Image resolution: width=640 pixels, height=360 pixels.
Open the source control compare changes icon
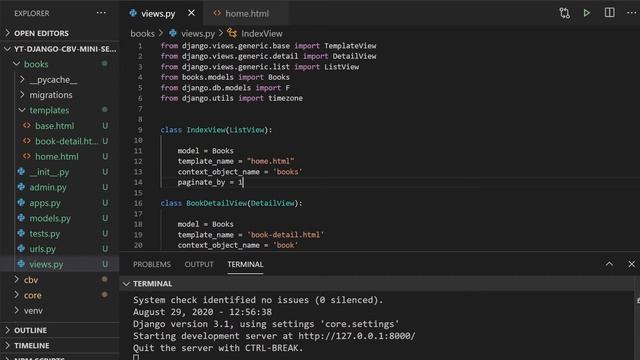[564, 13]
